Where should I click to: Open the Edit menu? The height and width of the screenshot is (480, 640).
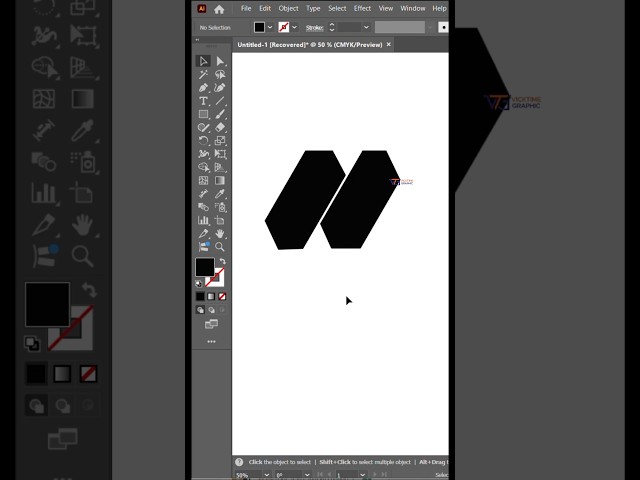tap(265, 9)
